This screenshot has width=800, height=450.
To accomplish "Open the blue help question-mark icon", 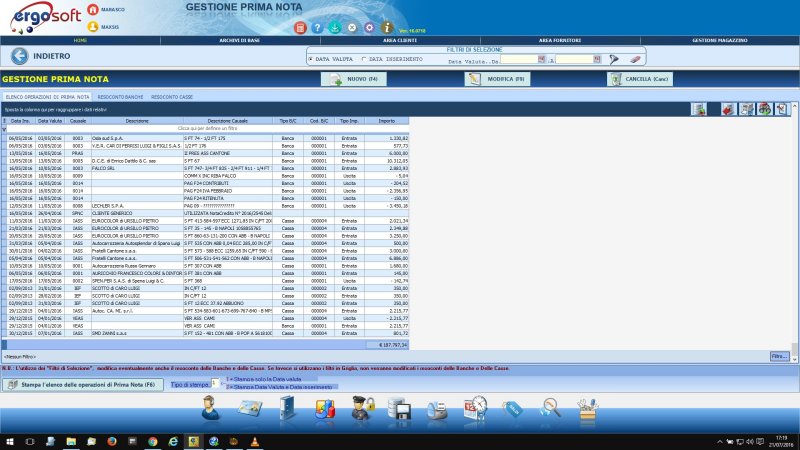I will click(317, 28).
